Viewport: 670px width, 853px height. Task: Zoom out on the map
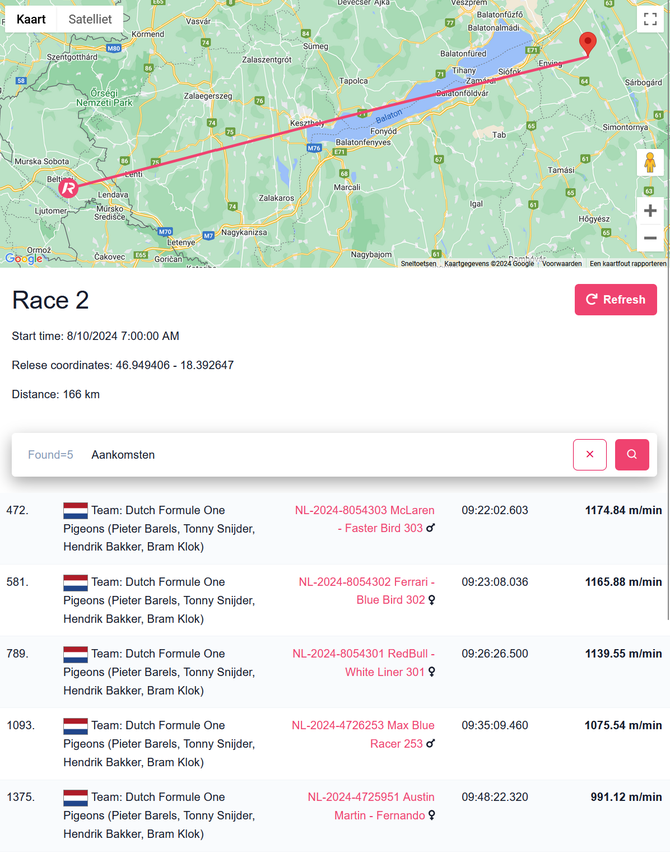[x=650, y=238]
